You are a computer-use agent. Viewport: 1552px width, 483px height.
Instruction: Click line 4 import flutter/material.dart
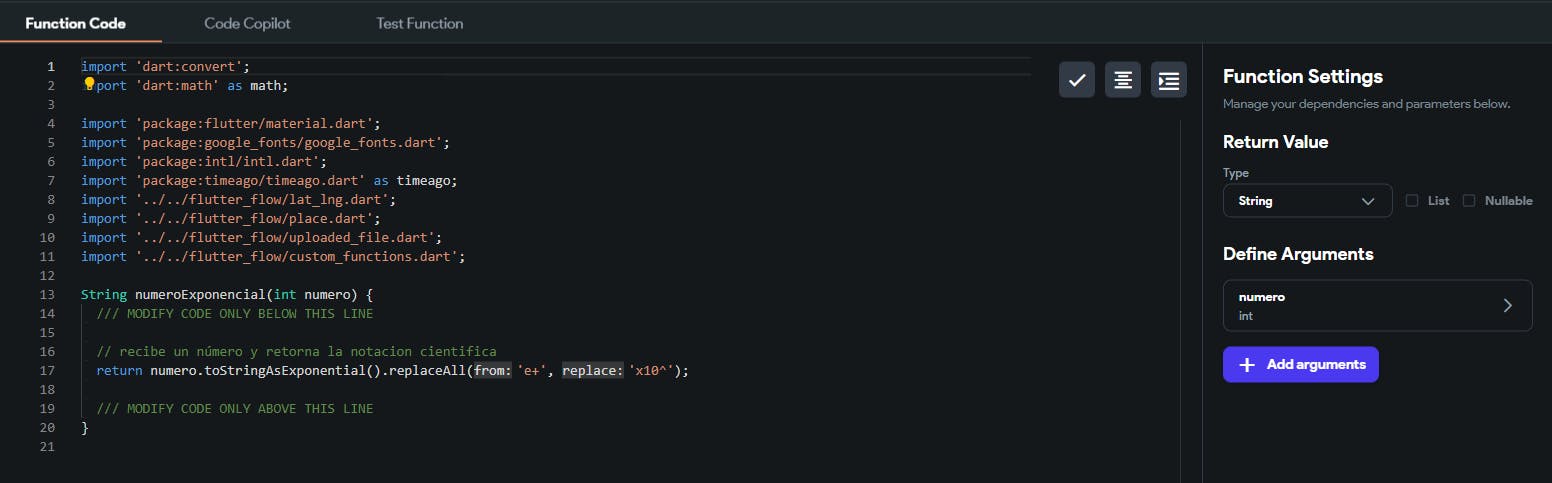[231, 124]
